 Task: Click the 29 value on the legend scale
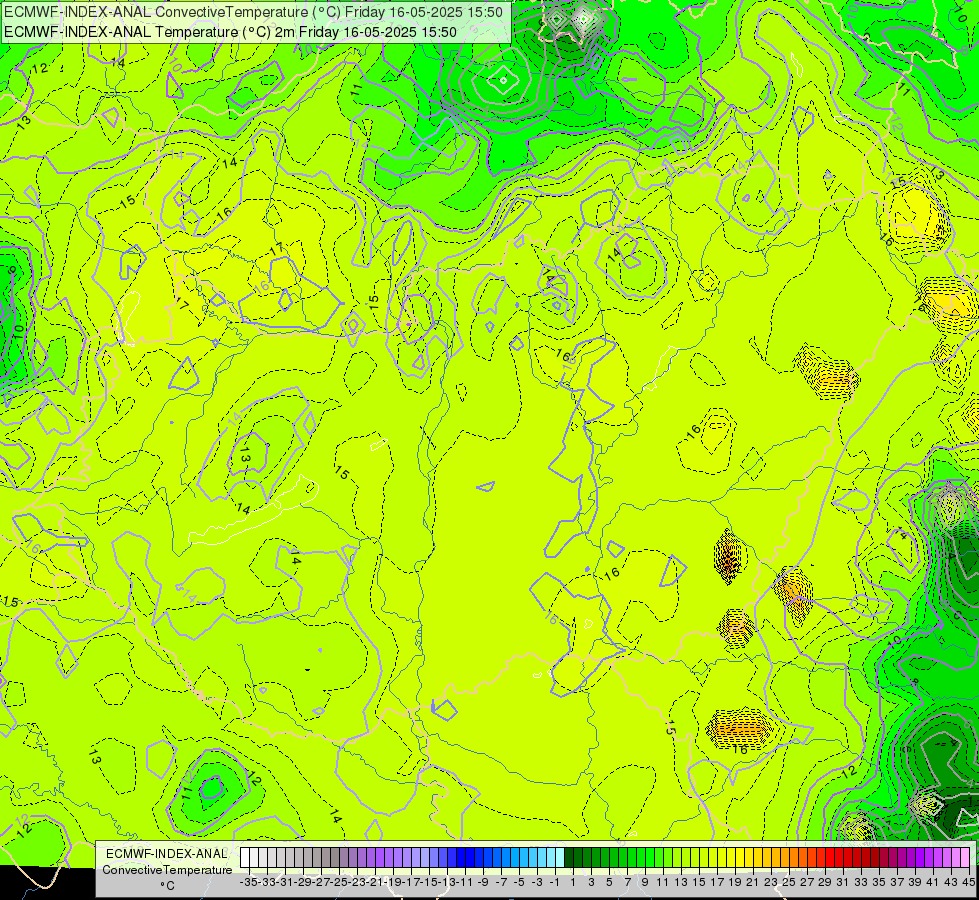pyautogui.click(x=825, y=883)
